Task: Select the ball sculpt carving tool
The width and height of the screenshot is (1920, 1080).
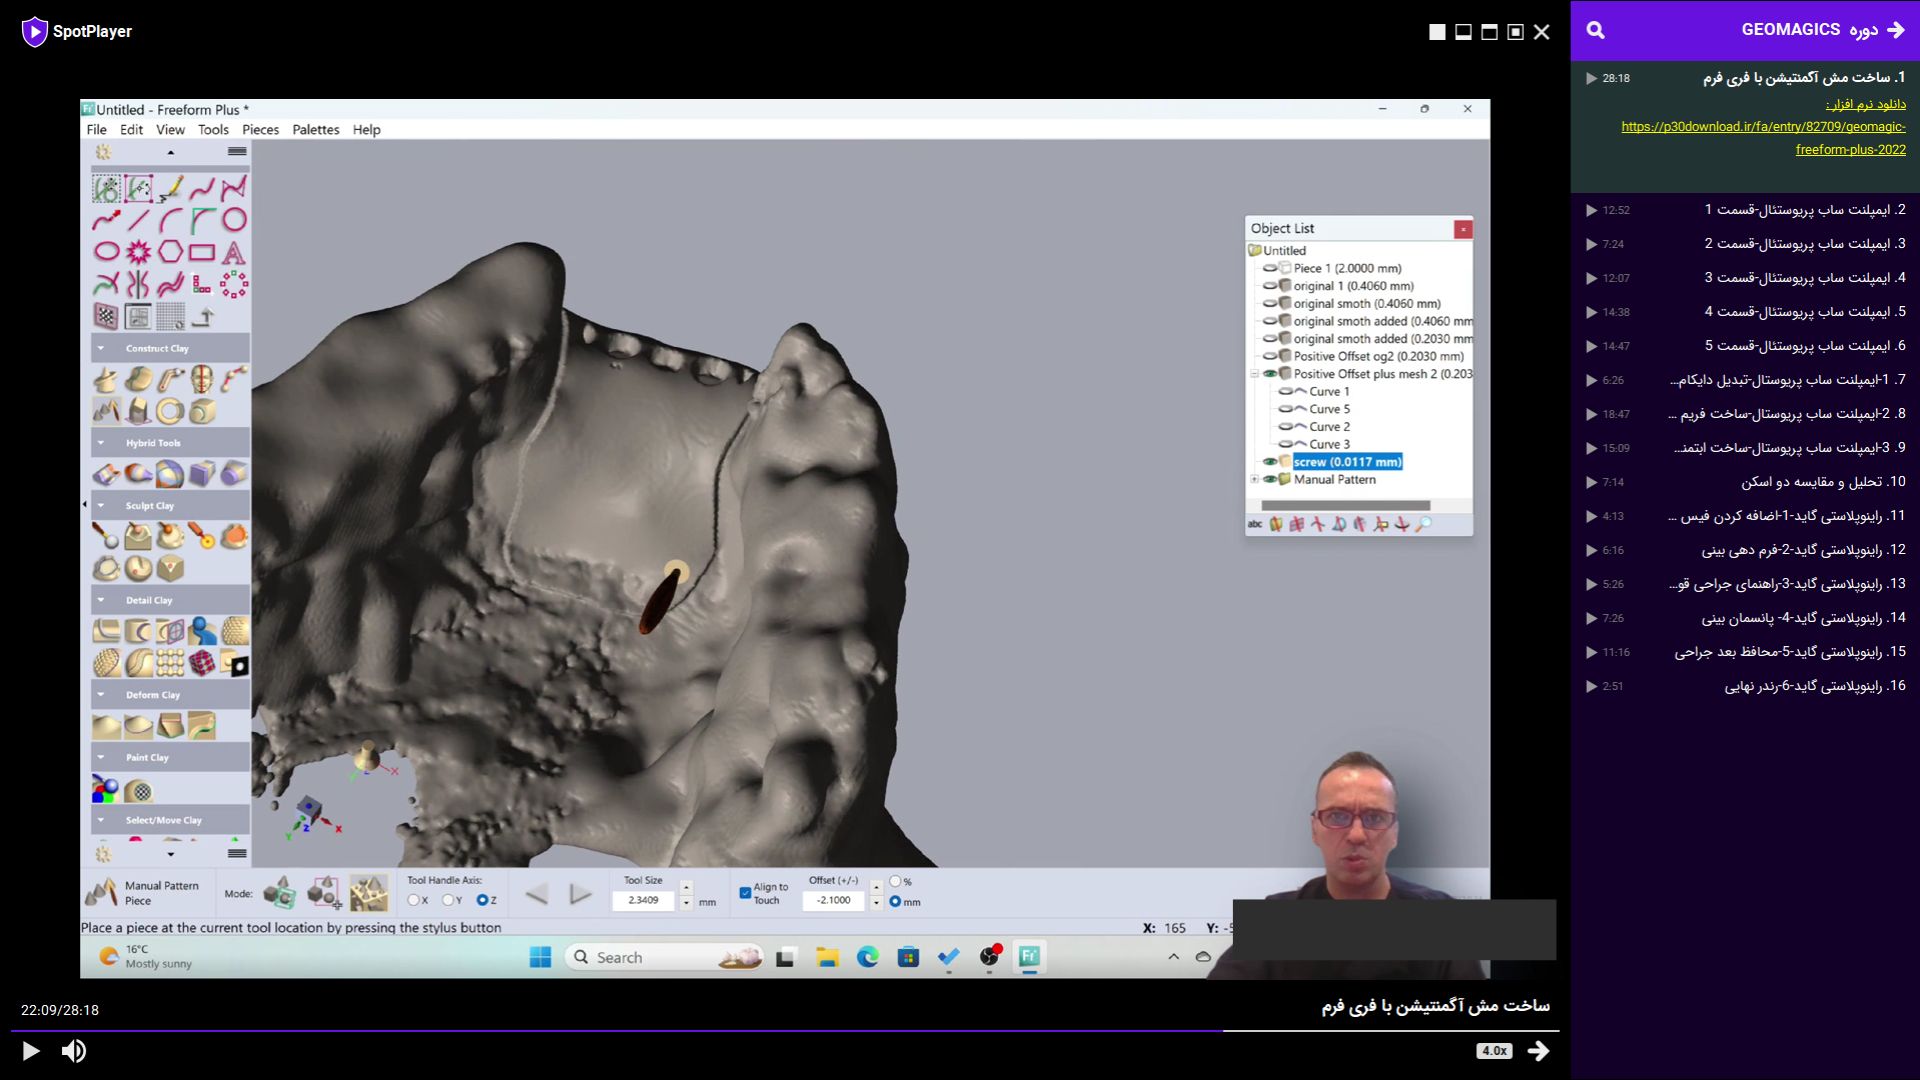Action: 106,536
